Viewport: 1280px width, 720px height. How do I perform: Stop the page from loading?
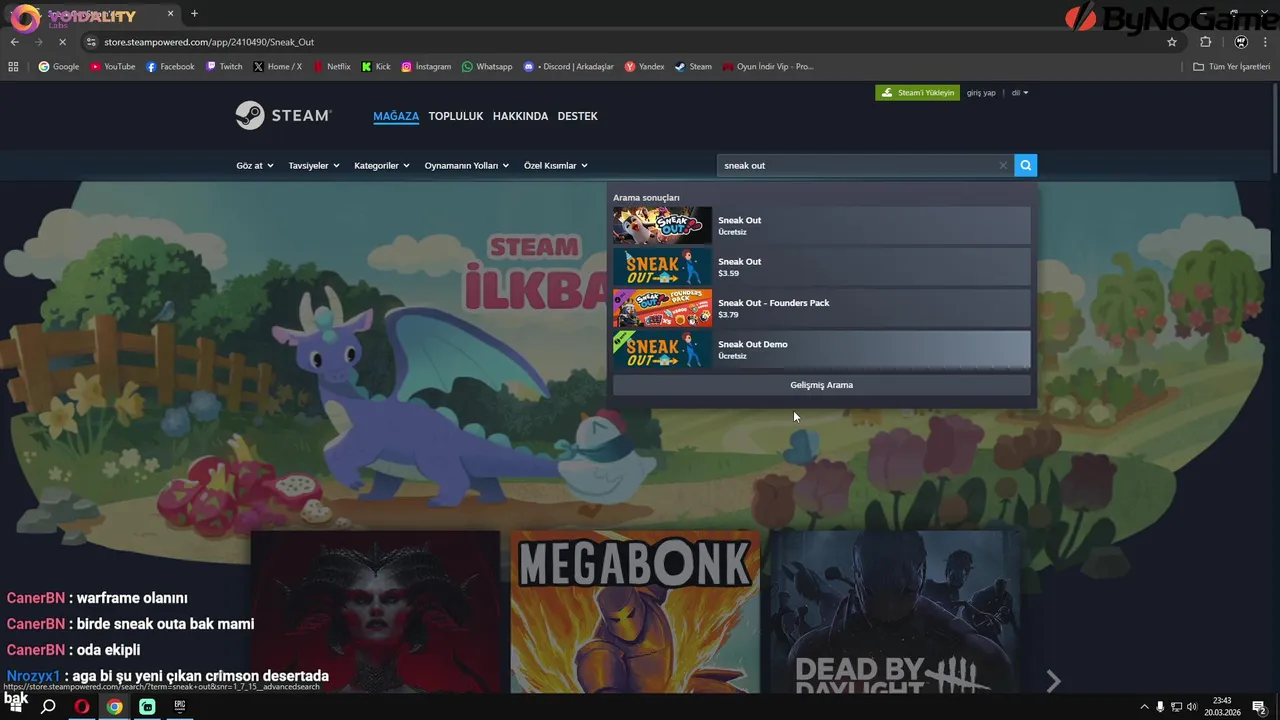(x=62, y=42)
